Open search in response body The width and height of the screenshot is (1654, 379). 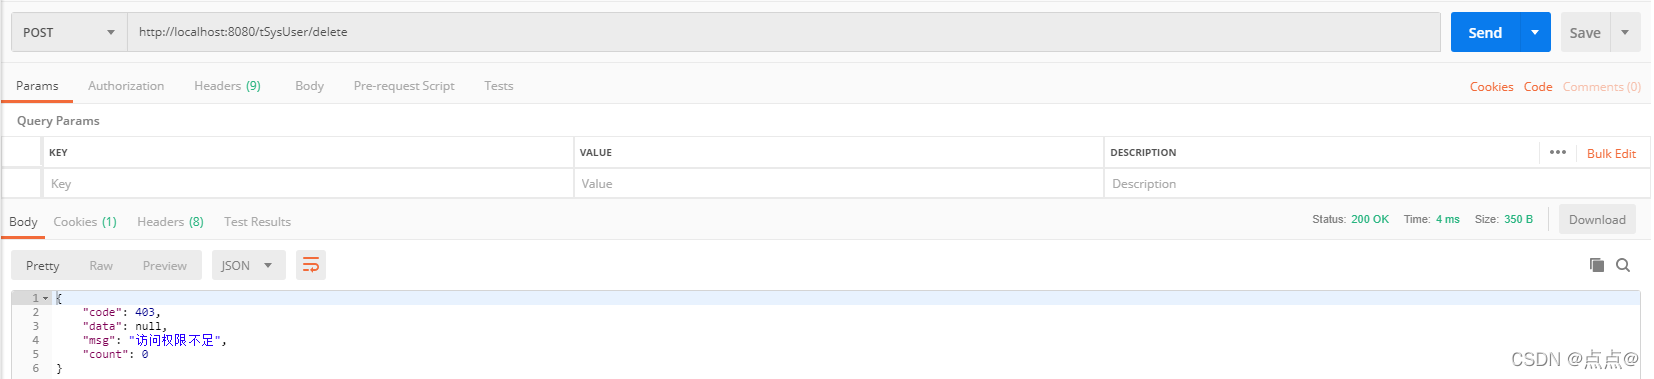[1623, 265]
